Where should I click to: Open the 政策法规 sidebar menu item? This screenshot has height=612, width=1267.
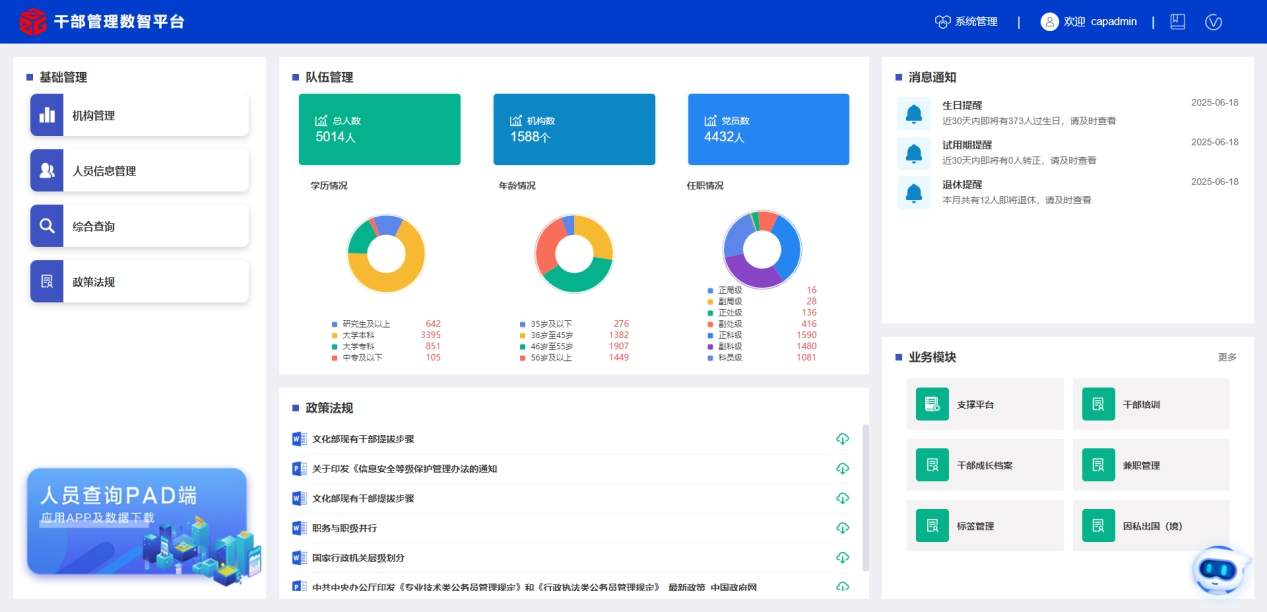(139, 282)
